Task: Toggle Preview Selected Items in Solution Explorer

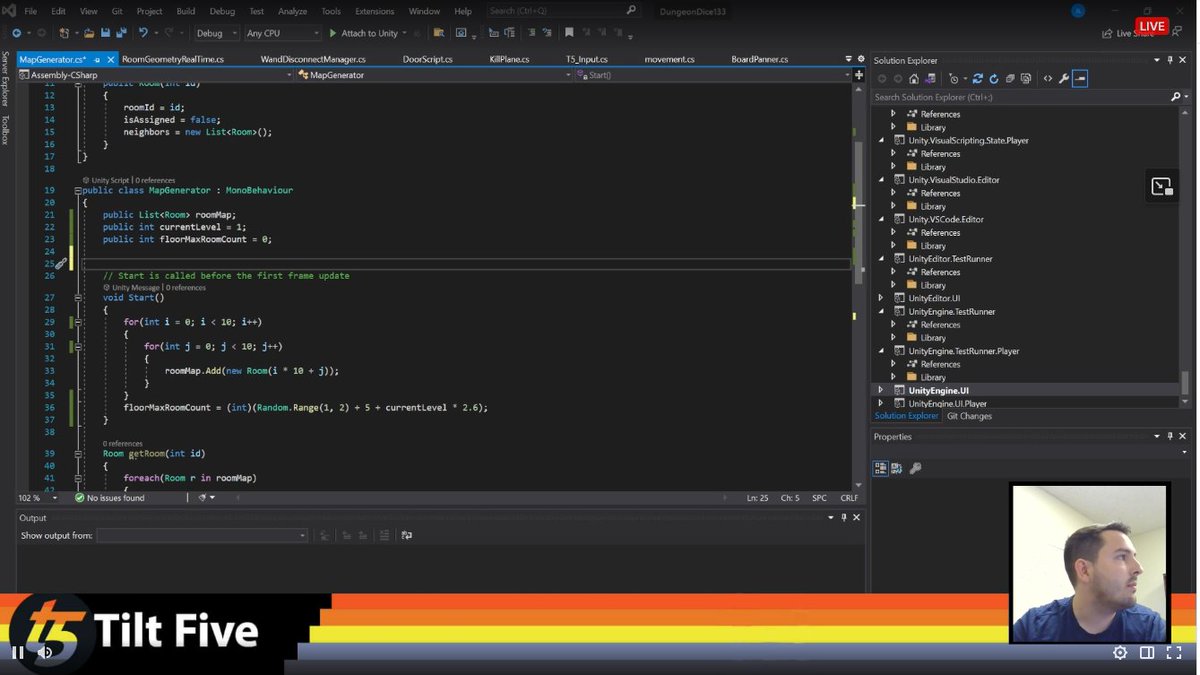Action: click(1080, 78)
